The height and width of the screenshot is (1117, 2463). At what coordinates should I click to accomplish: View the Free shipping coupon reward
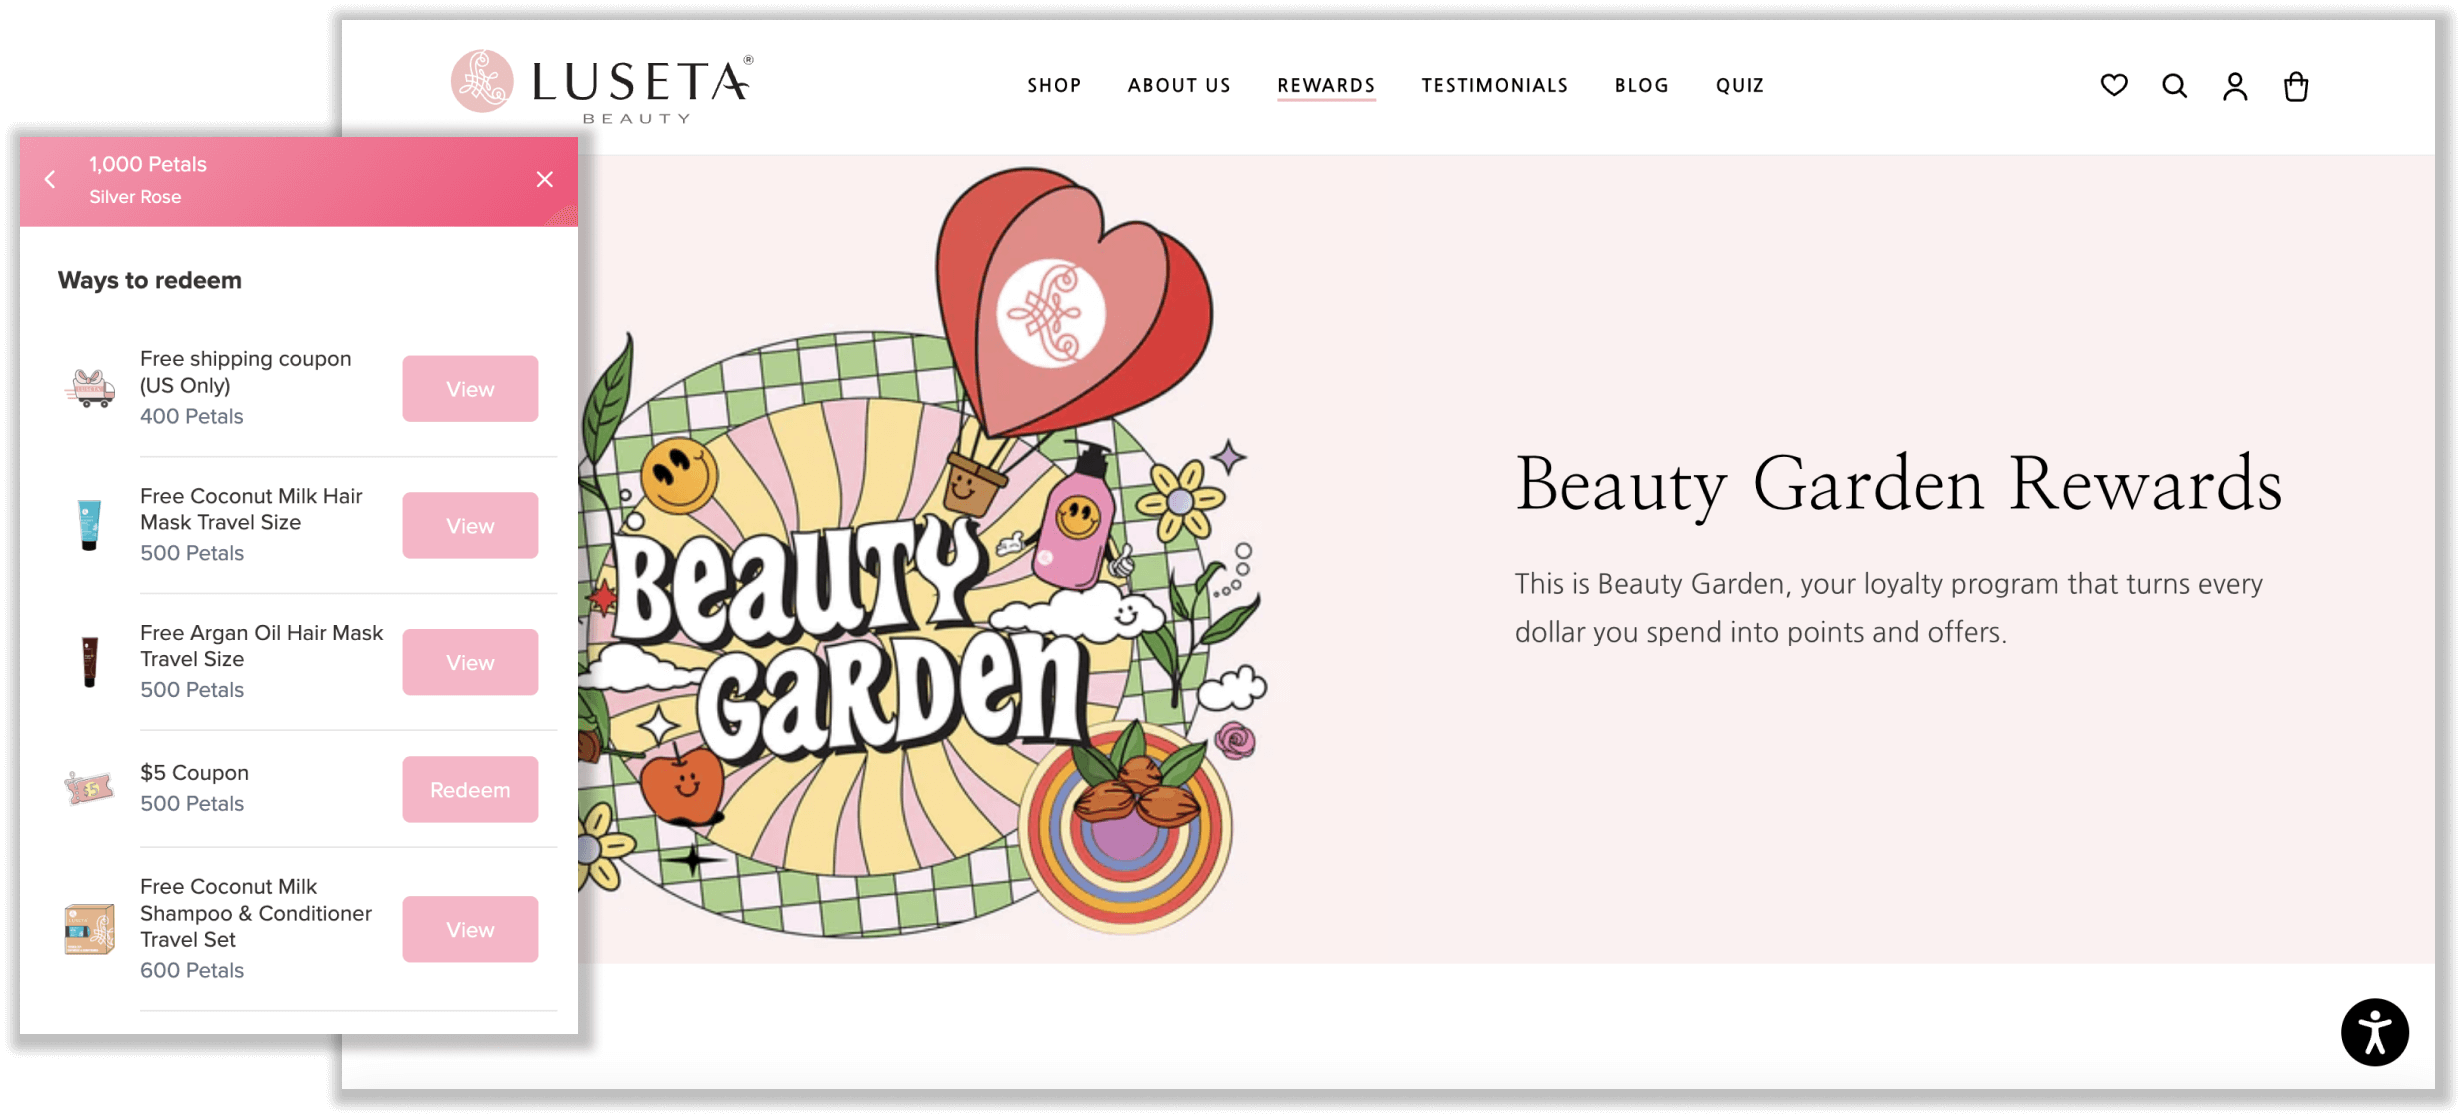point(470,389)
